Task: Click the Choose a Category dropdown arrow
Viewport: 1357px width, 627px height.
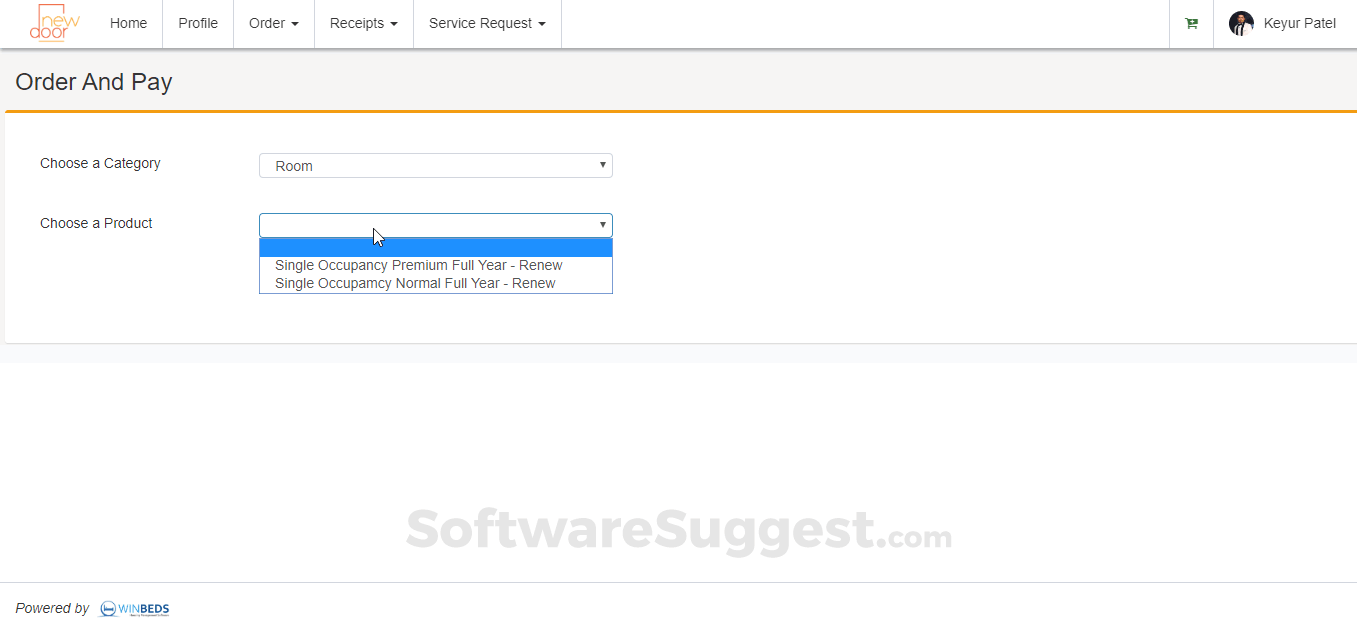Action: [602, 164]
